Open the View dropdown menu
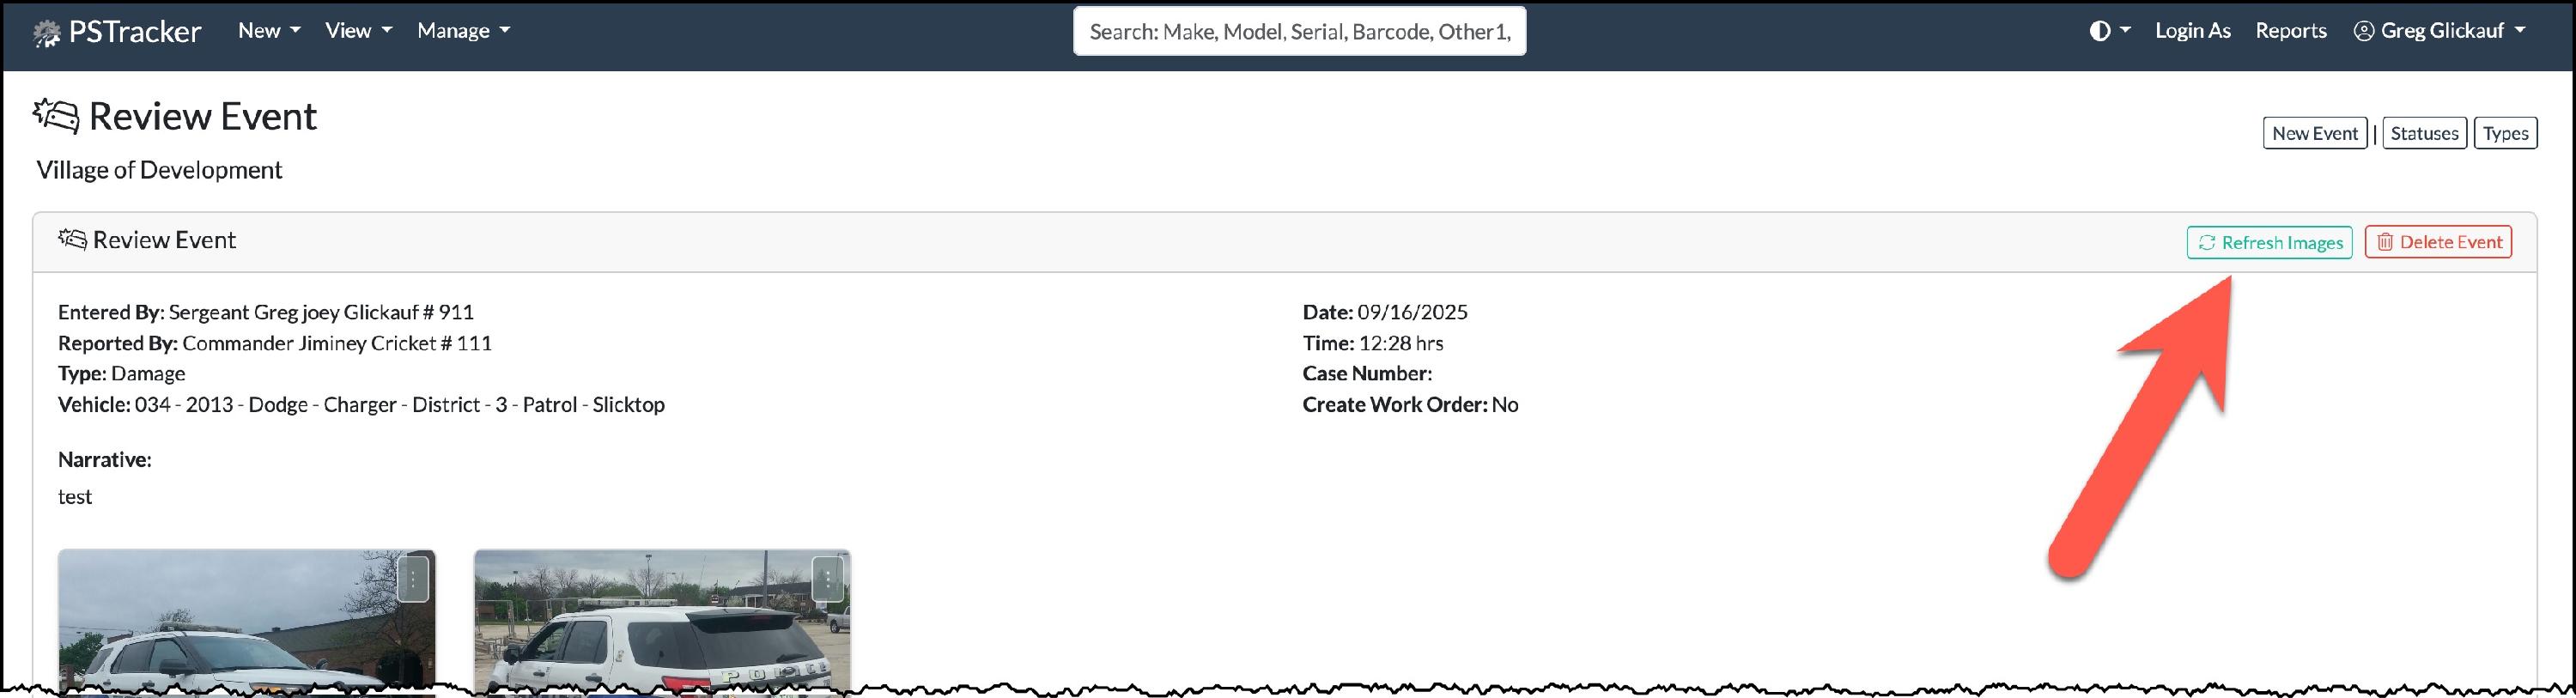This screenshot has width=2576, height=698. (358, 31)
